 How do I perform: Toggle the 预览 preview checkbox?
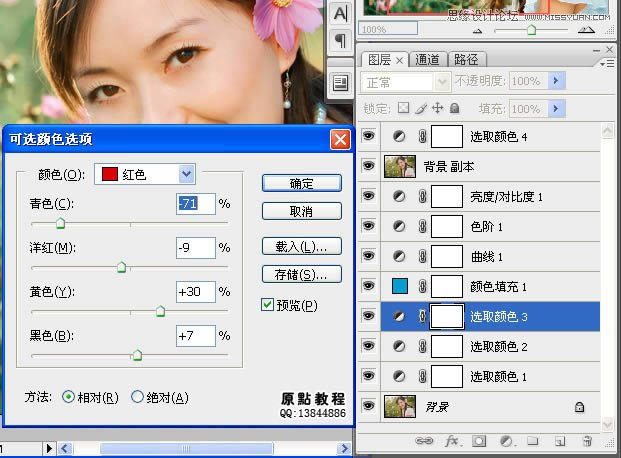point(267,305)
